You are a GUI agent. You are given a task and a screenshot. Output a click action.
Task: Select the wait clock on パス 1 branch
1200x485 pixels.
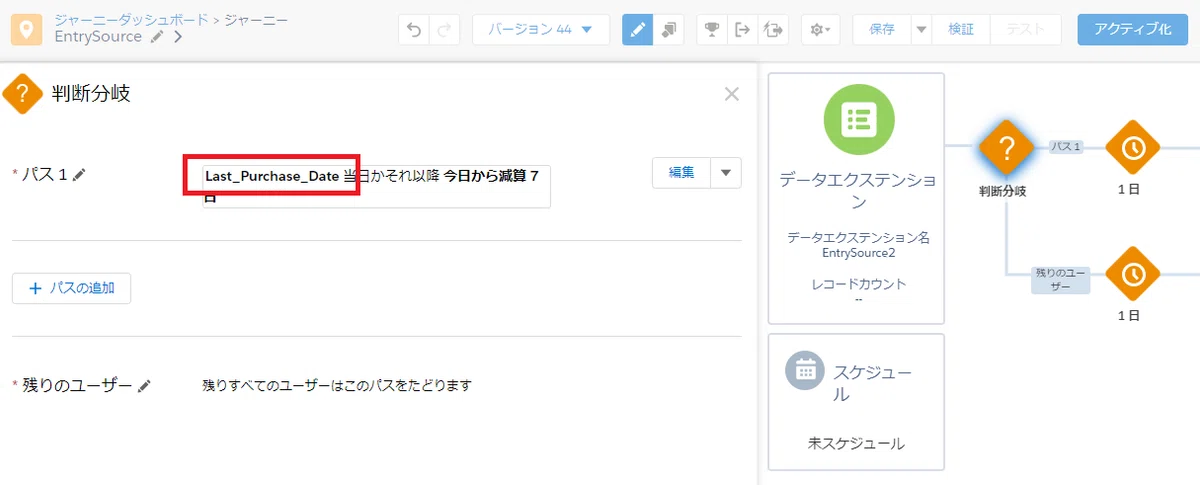point(1132,148)
